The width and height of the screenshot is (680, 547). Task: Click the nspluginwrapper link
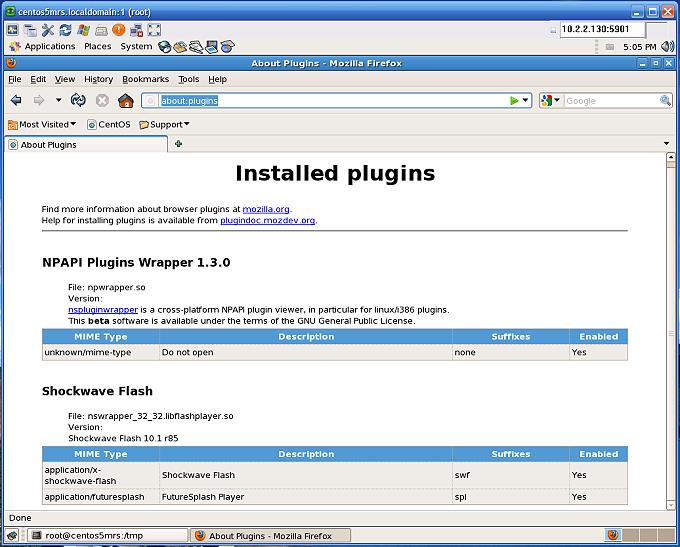pyautogui.click(x=102, y=310)
